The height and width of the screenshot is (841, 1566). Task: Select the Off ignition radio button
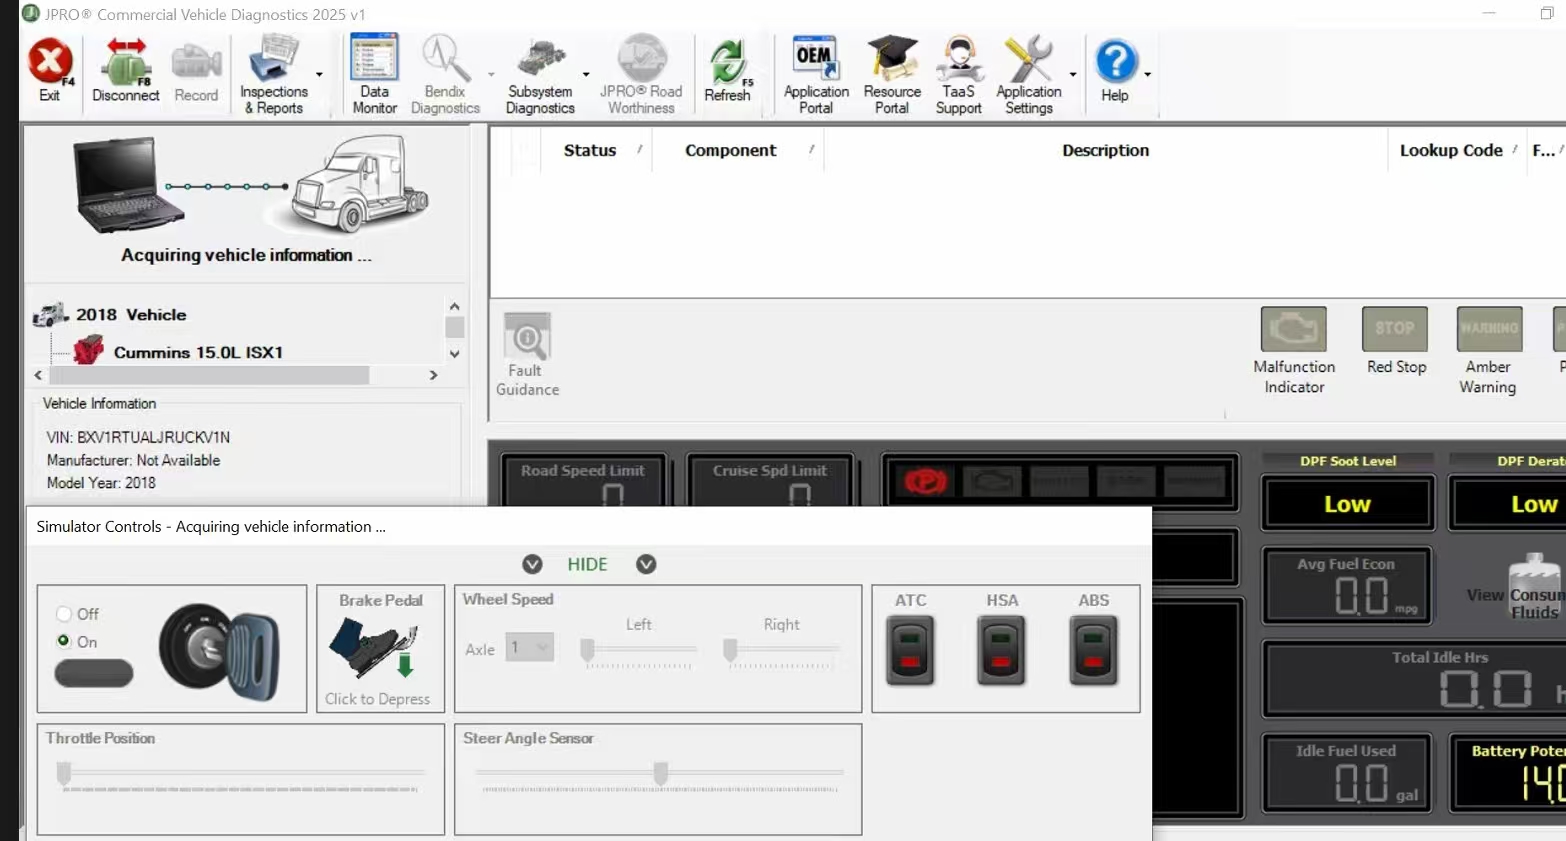point(64,614)
